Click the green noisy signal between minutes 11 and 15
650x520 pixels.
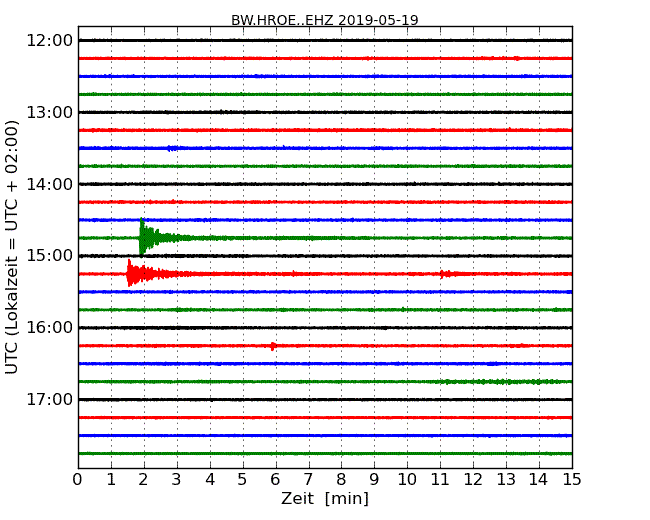pyautogui.click(x=504, y=381)
